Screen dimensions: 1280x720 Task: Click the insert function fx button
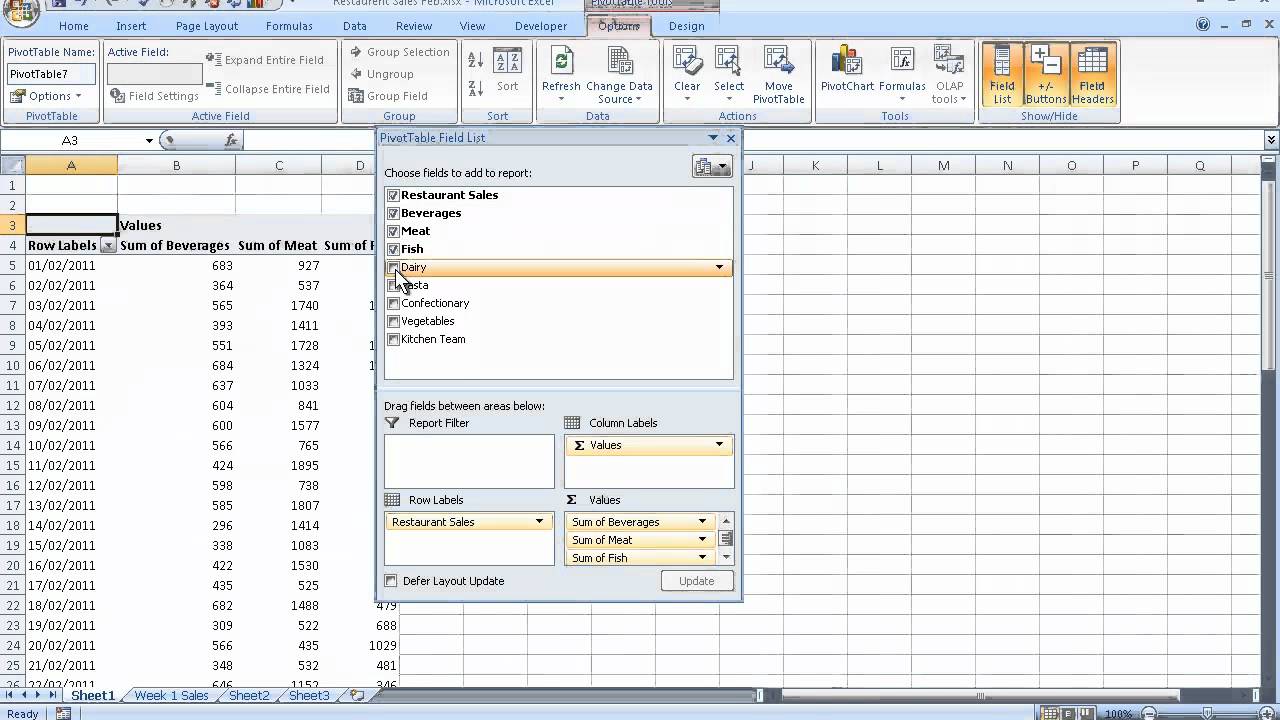pyautogui.click(x=231, y=141)
